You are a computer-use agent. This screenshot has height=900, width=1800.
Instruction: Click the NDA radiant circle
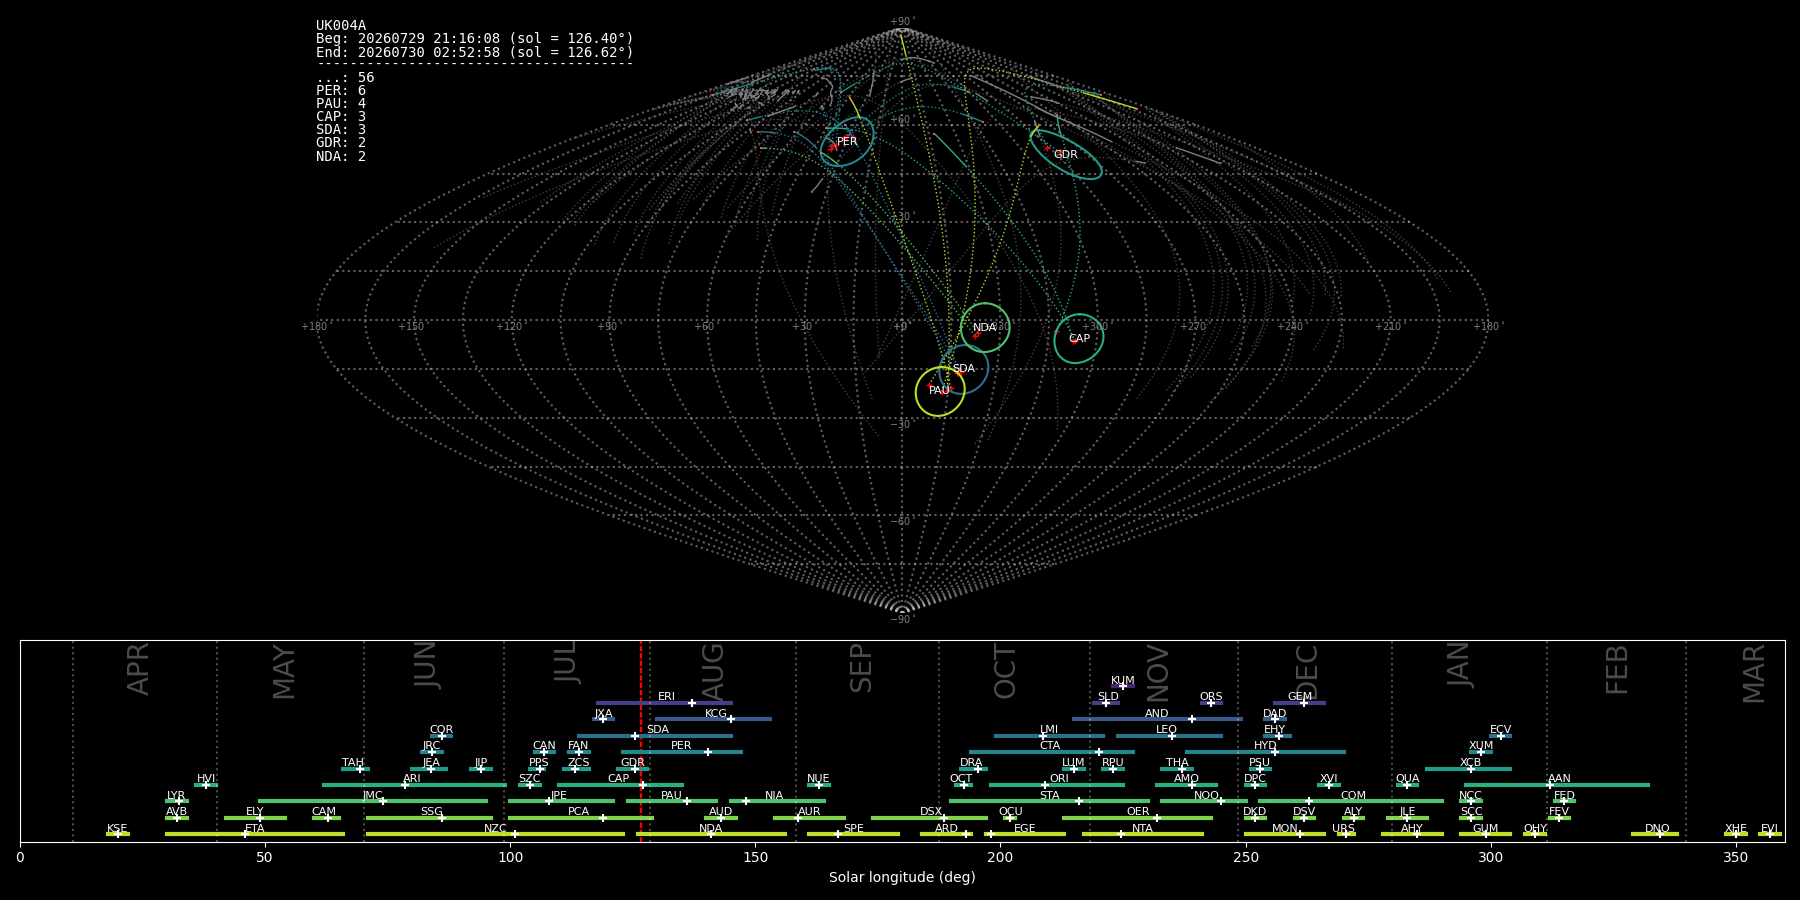985,327
